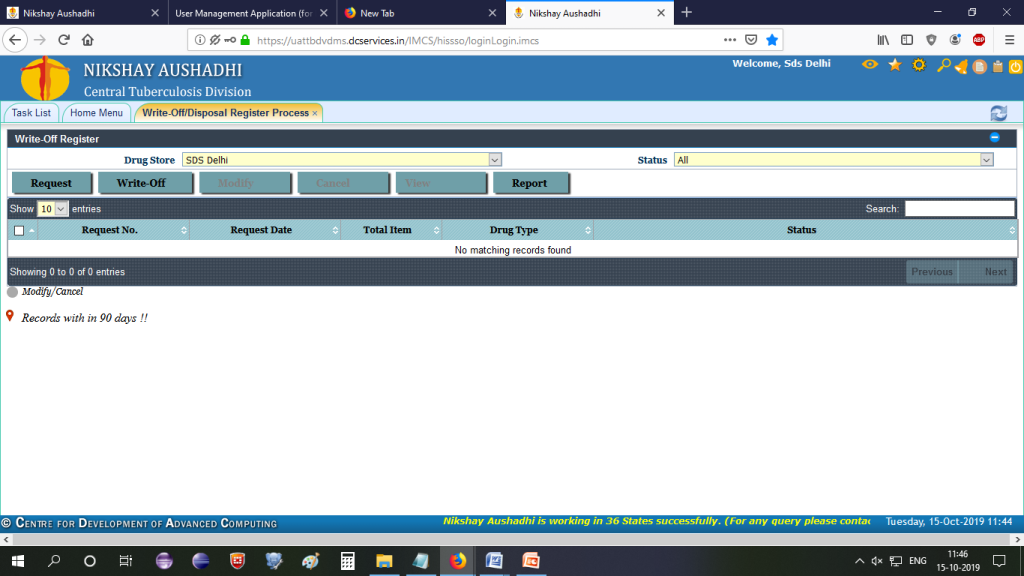Image resolution: width=1024 pixels, height=576 pixels.
Task: Open Firefox home page
Action: (x=88, y=40)
